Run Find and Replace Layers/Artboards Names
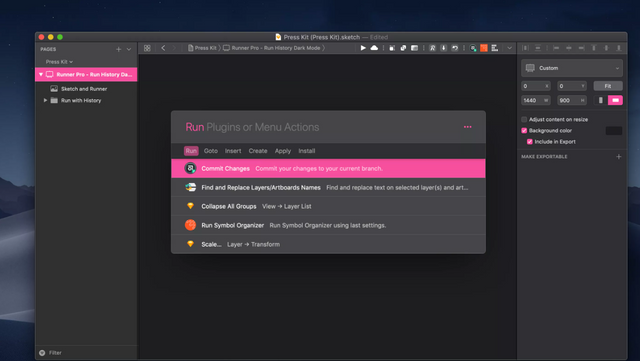Viewport: 640px width, 361px height. tap(328, 187)
